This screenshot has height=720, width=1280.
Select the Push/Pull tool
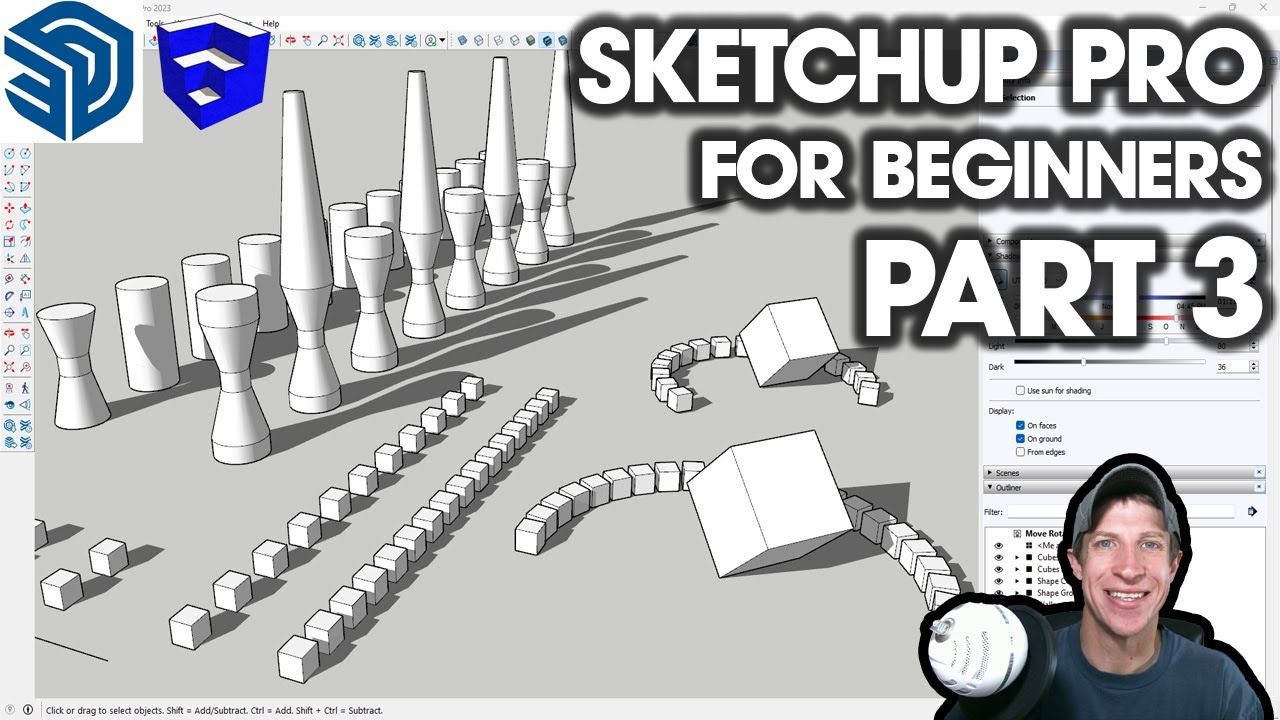click(26, 208)
